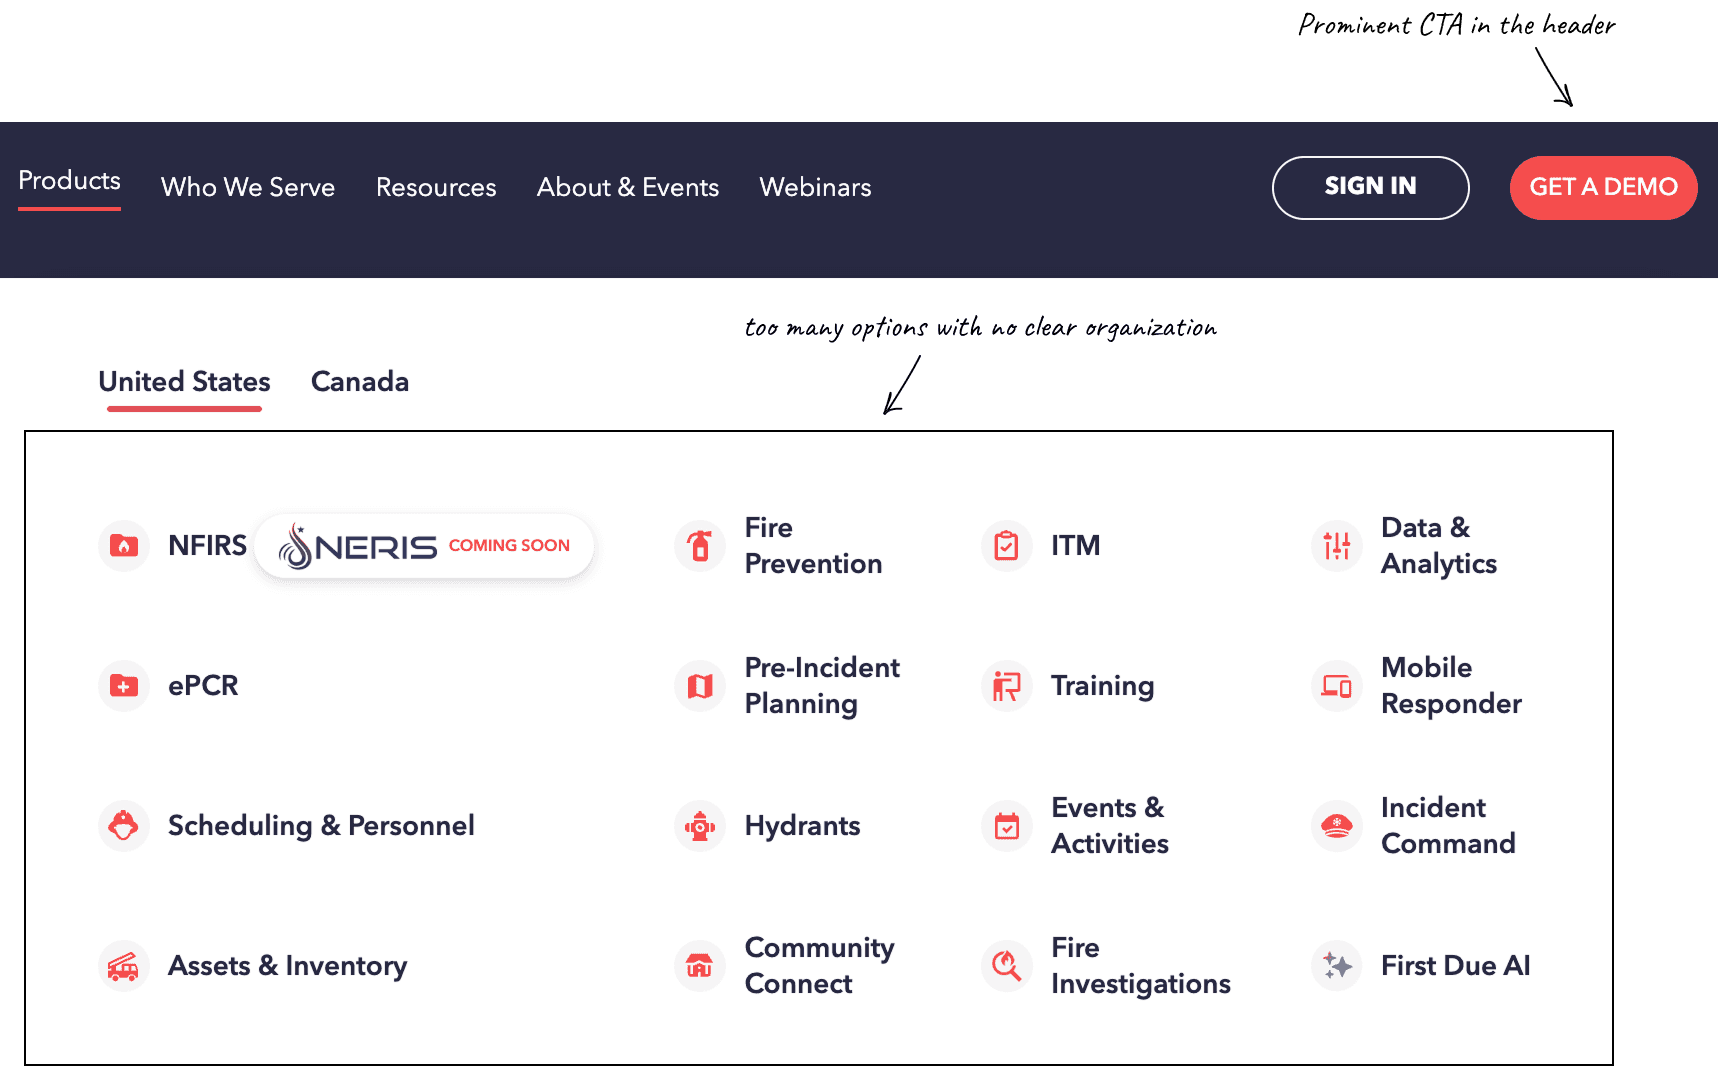
Task: Open the First Due AI link
Action: click(1456, 966)
